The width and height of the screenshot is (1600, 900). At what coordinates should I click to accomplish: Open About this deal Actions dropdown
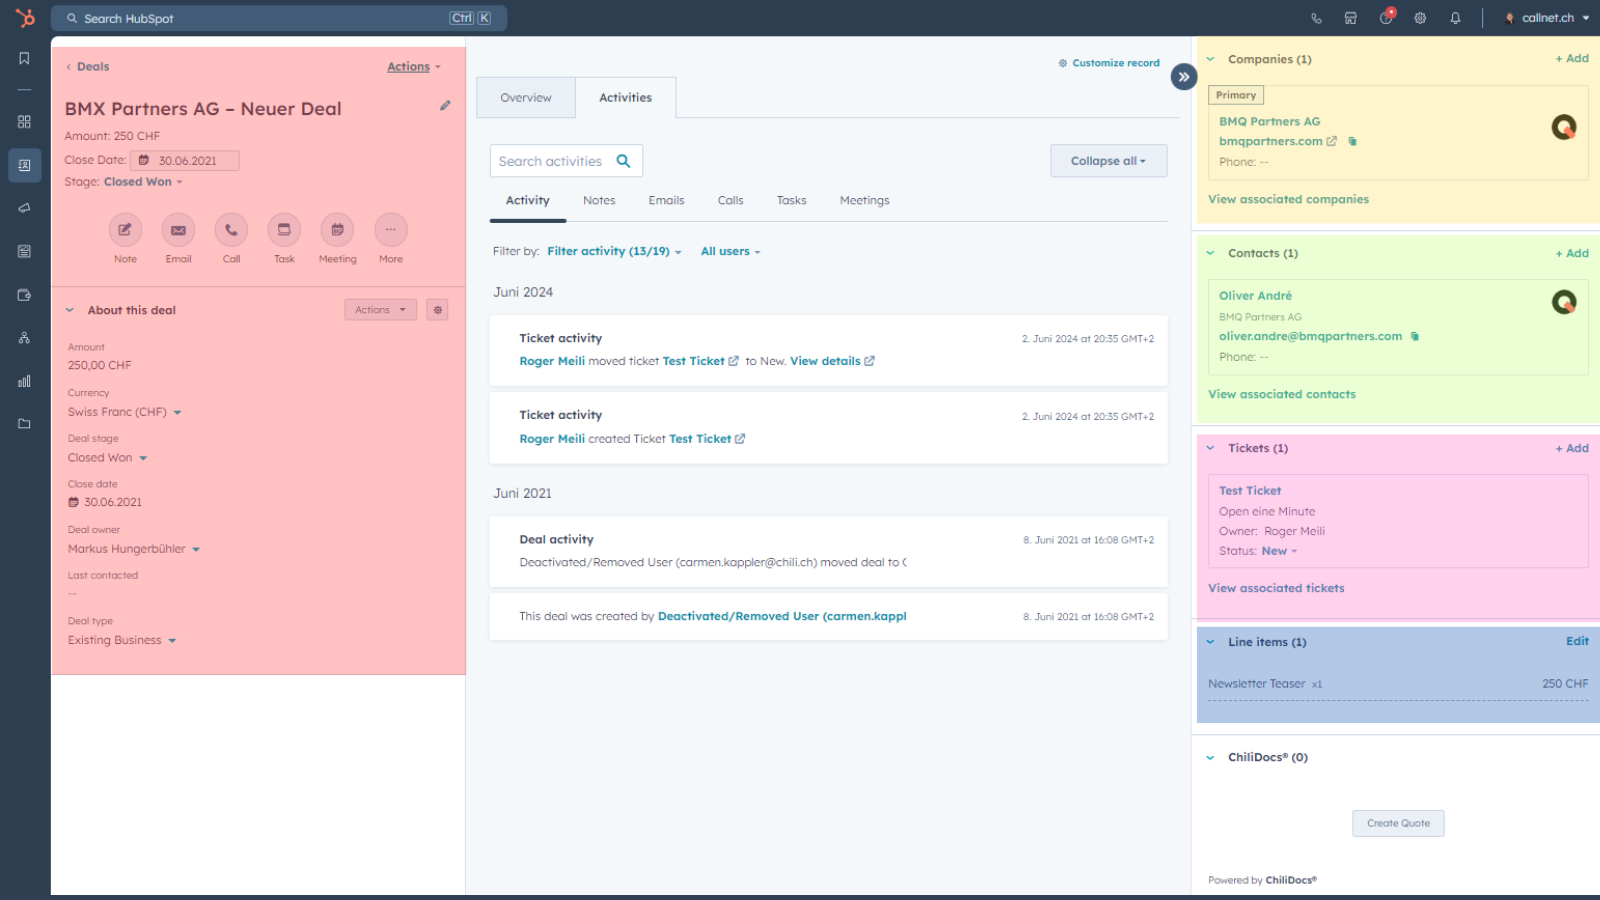point(380,310)
